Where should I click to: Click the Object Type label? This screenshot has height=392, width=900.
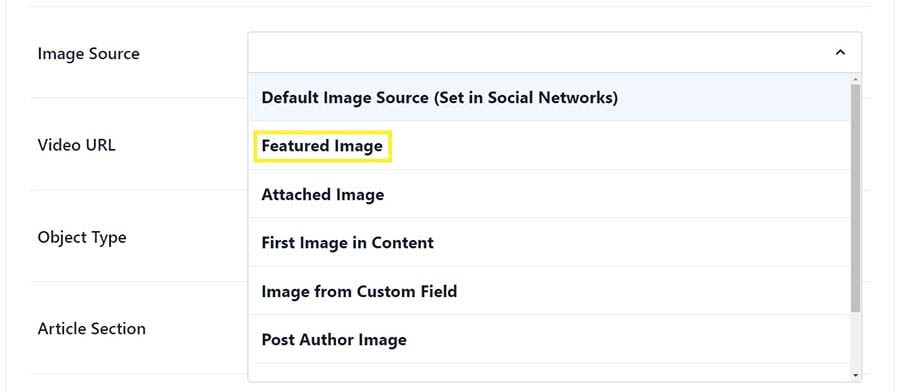tap(82, 237)
